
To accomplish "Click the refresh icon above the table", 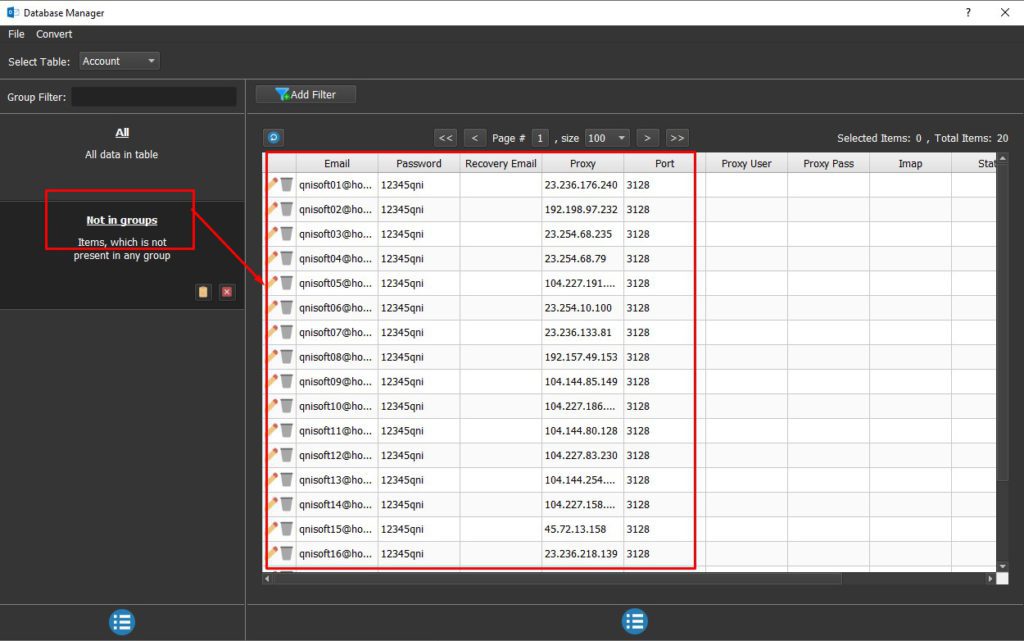I will 274,137.
